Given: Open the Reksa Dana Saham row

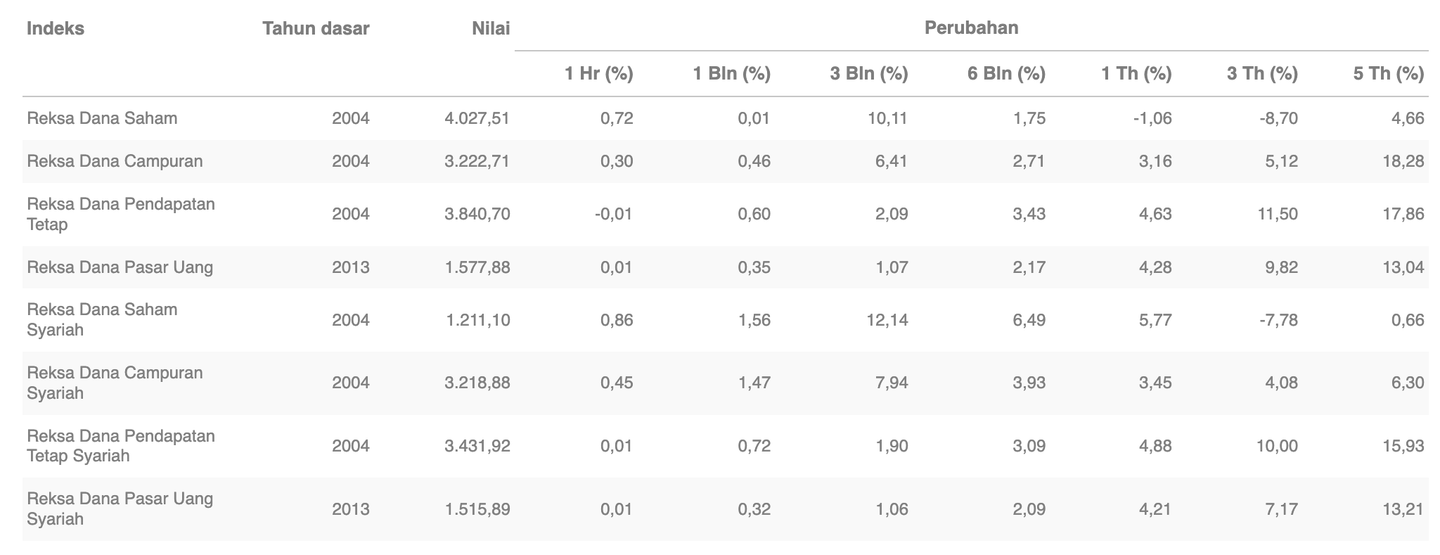Looking at the screenshot, I should [x=102, y=118].
